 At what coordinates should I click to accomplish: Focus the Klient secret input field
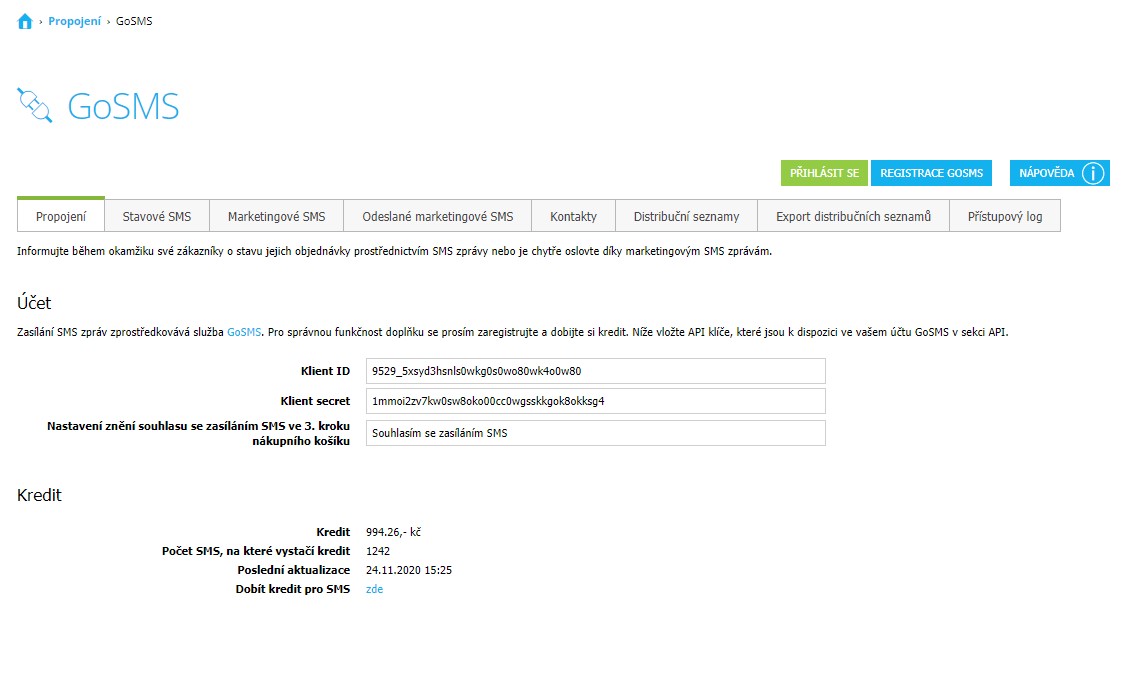point(595,402)
